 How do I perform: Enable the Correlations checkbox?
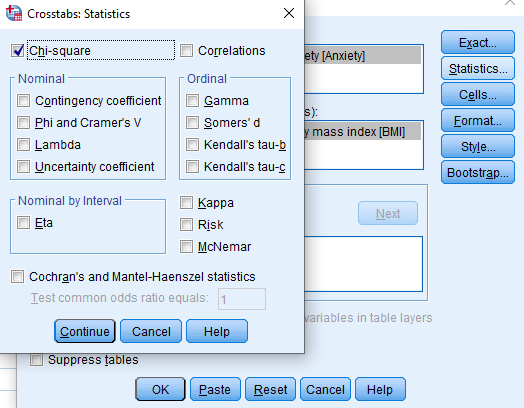(x=186, y=50)
